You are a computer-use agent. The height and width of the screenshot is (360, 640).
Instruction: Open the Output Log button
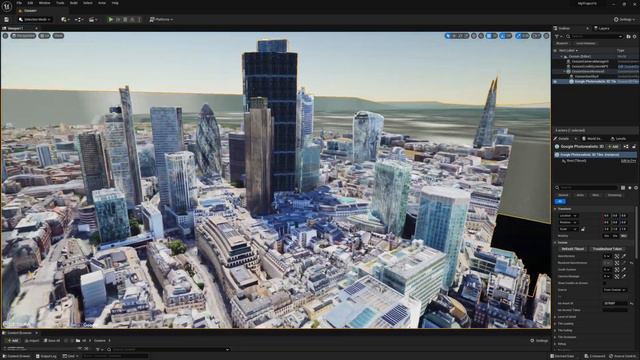[x=46, y=356]
